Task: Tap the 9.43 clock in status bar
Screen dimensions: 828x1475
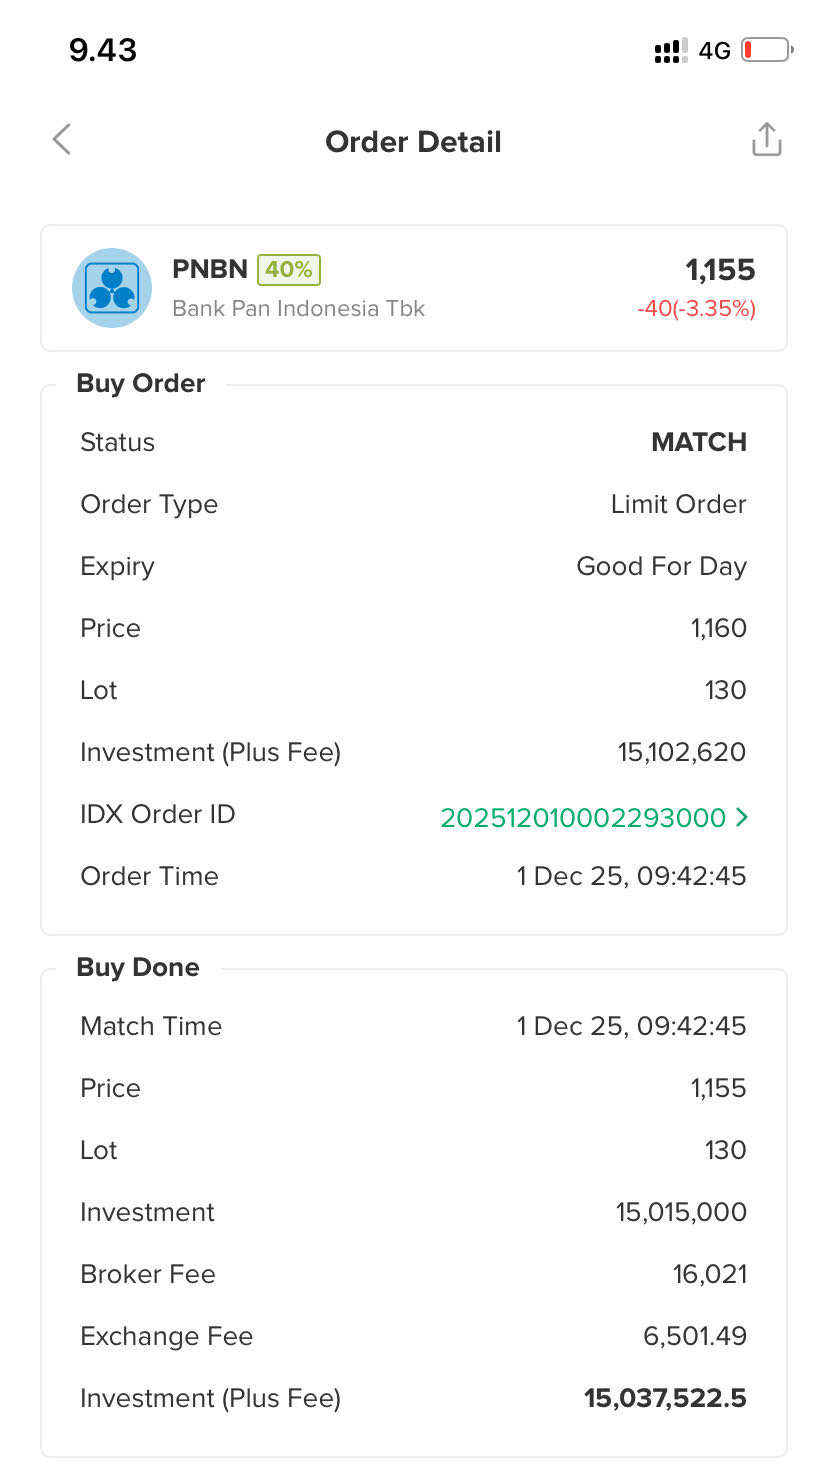Action: [x=103, y=50]
